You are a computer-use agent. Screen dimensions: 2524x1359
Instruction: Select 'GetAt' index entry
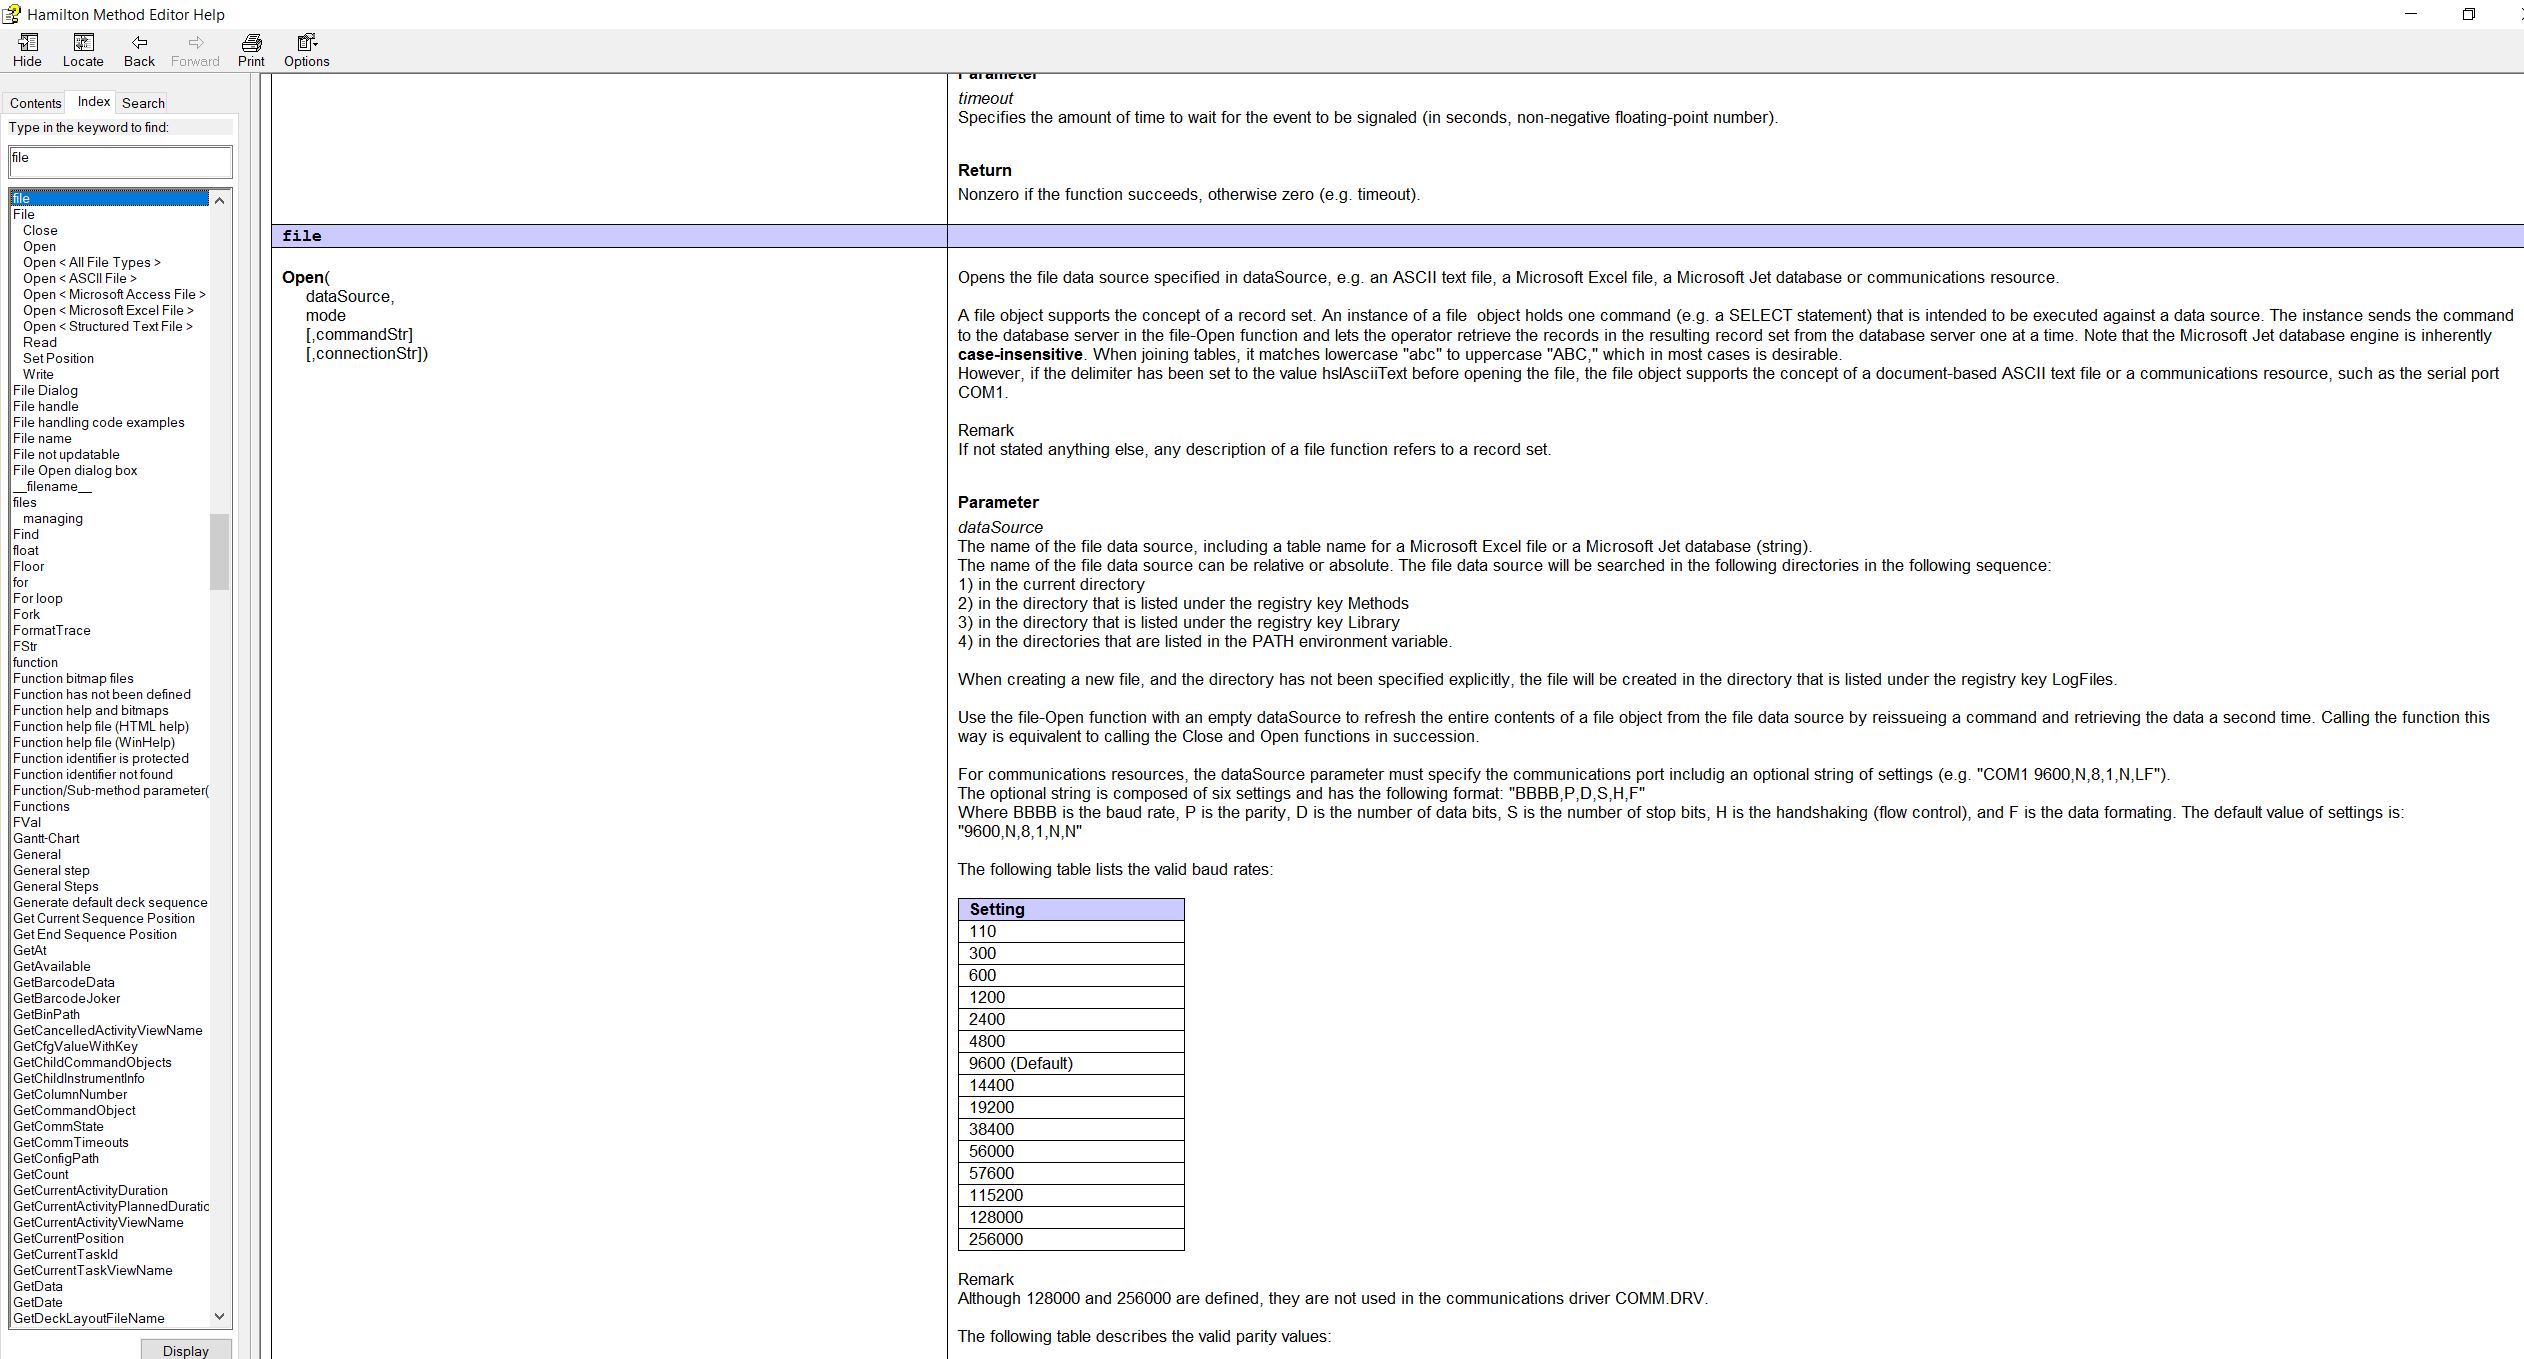tap(29, 950)
